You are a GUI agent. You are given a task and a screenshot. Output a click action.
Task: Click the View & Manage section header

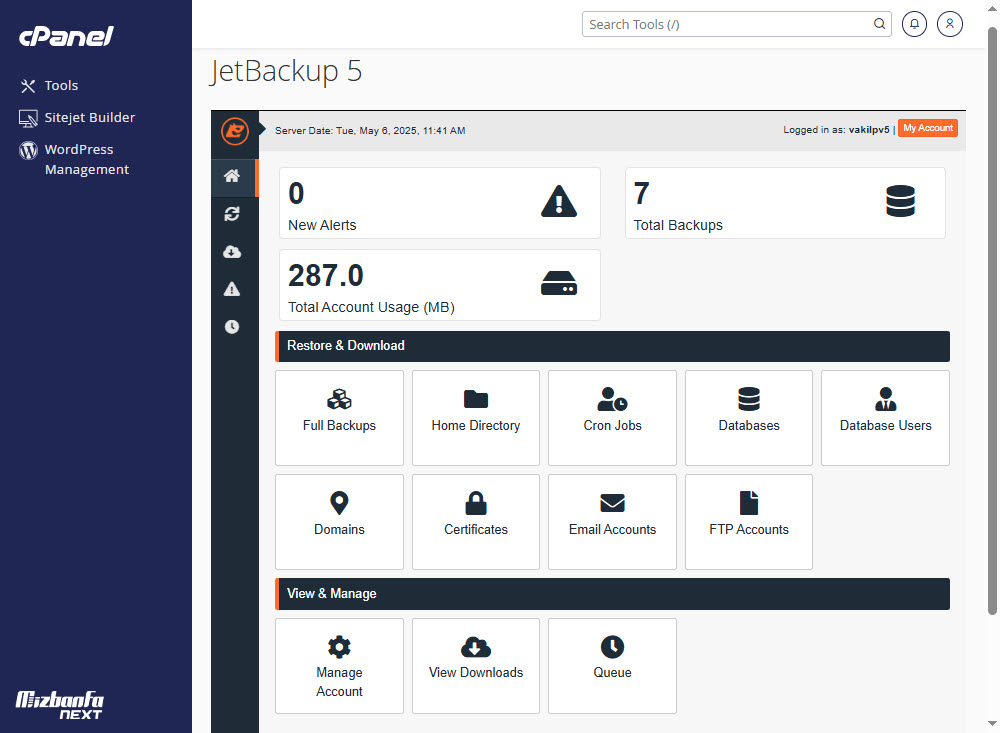coord(612,594)
